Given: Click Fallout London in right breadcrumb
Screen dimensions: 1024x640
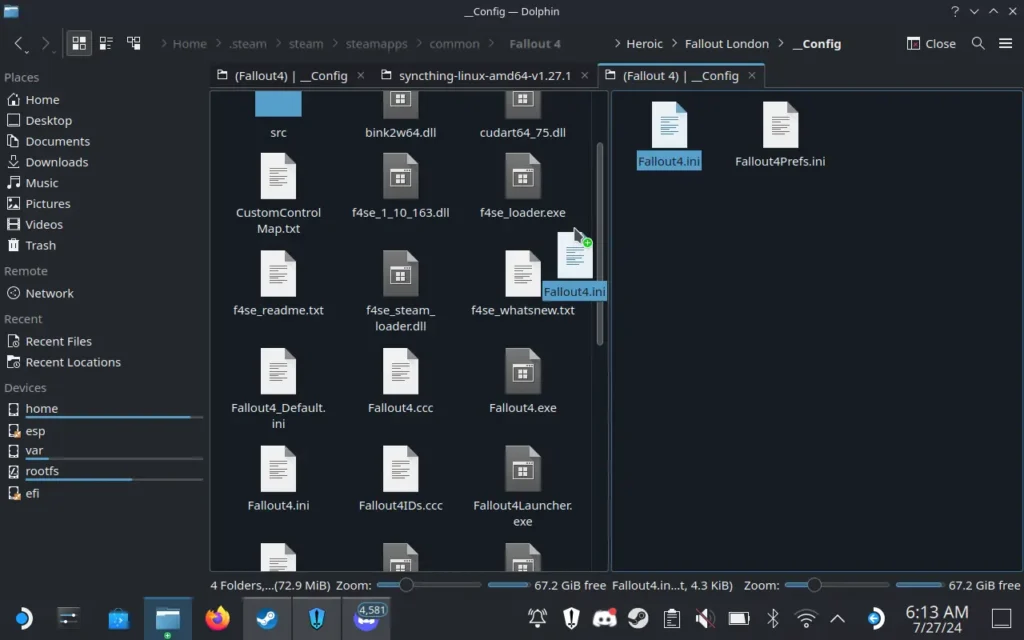Looking at the screenshot, I should 726,44.
